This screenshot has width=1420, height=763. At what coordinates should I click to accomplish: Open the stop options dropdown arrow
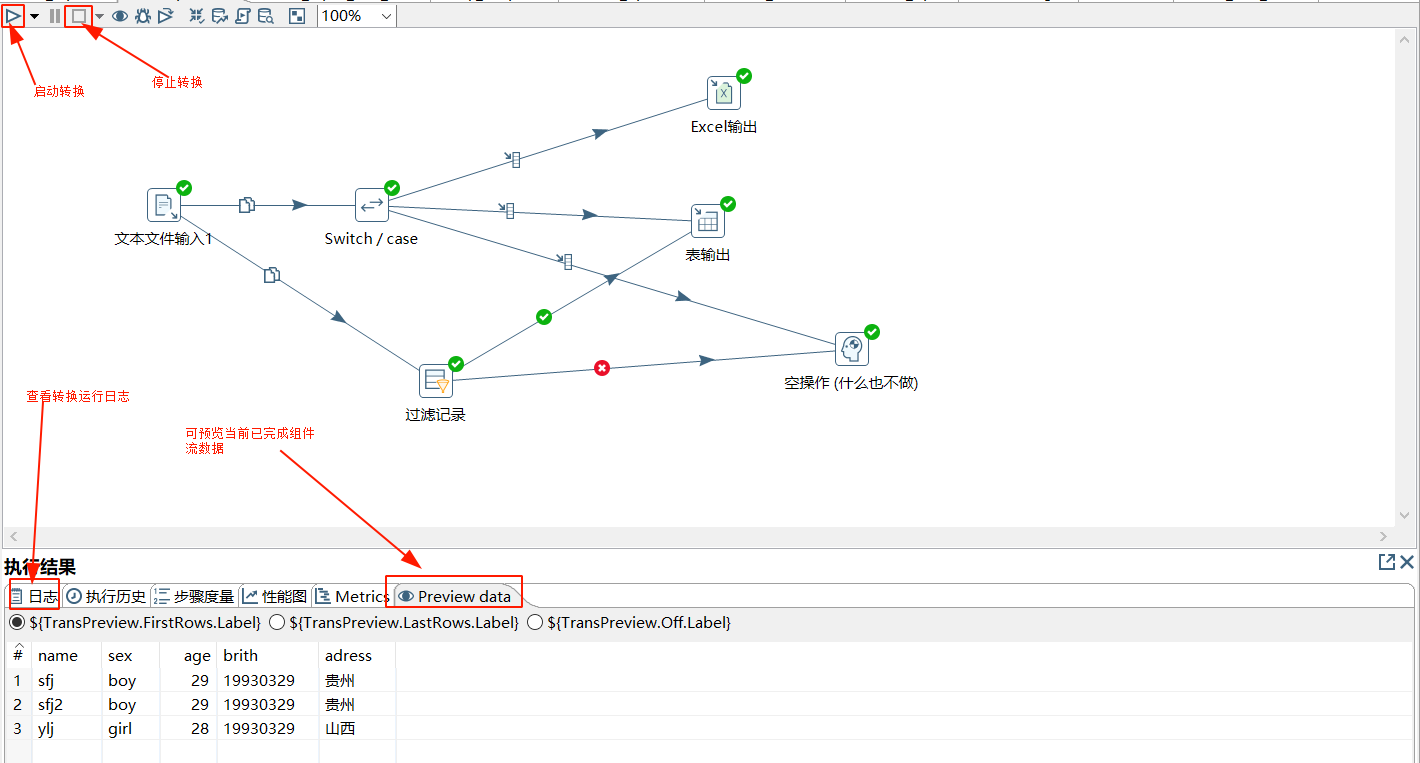(99, 16)
